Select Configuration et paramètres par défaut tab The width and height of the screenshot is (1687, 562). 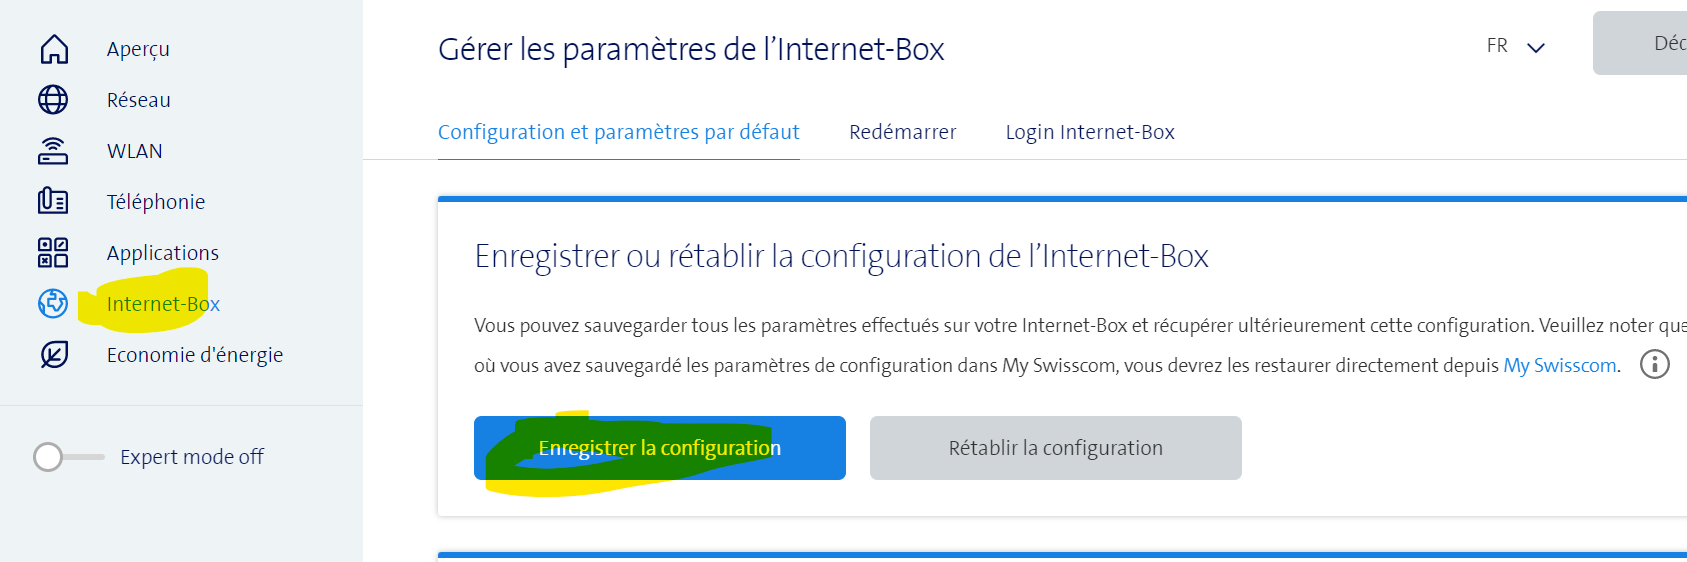click(x=618, y=132)
